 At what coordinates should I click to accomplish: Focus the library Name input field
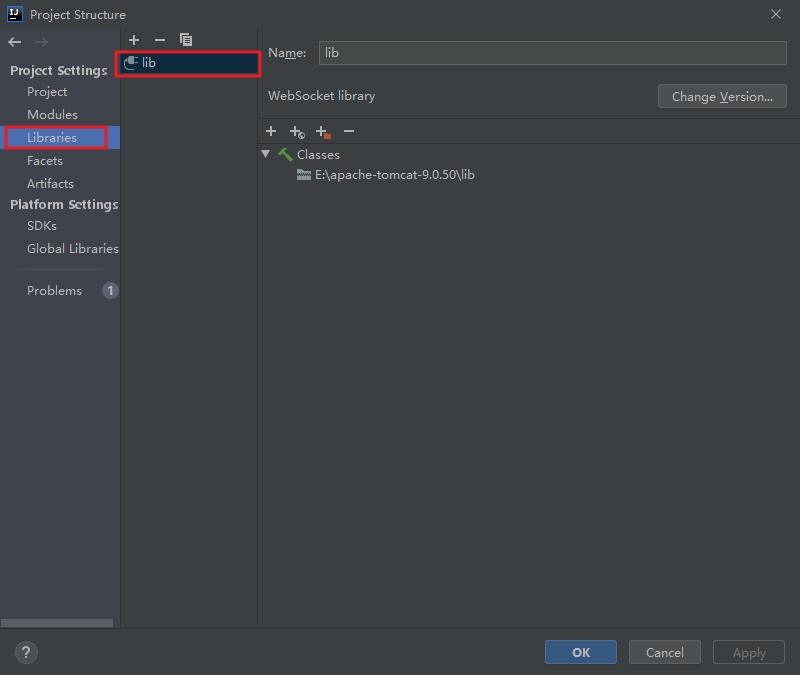[x=553, y=53]
